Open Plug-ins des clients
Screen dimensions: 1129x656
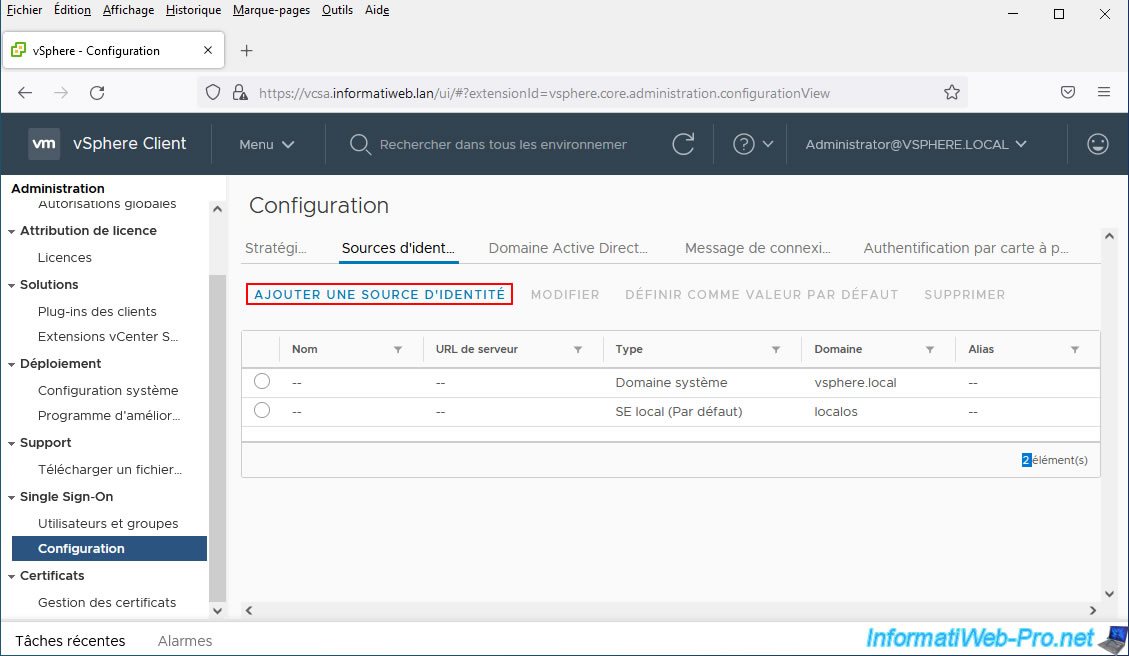[97, 312]
